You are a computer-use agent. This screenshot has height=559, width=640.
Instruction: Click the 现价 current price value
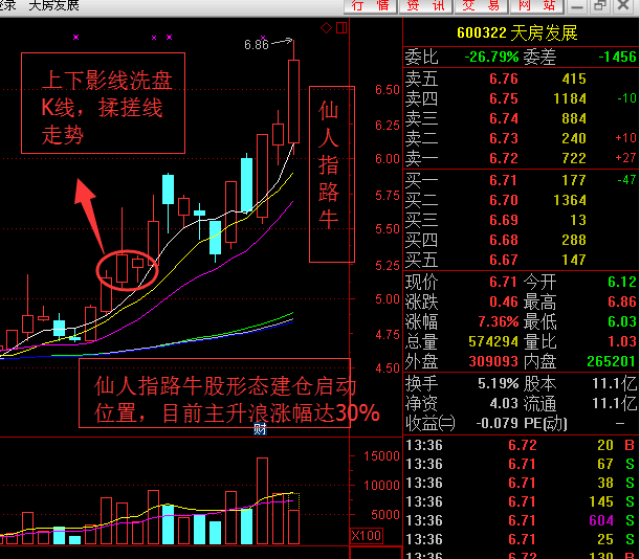[504, 282]
